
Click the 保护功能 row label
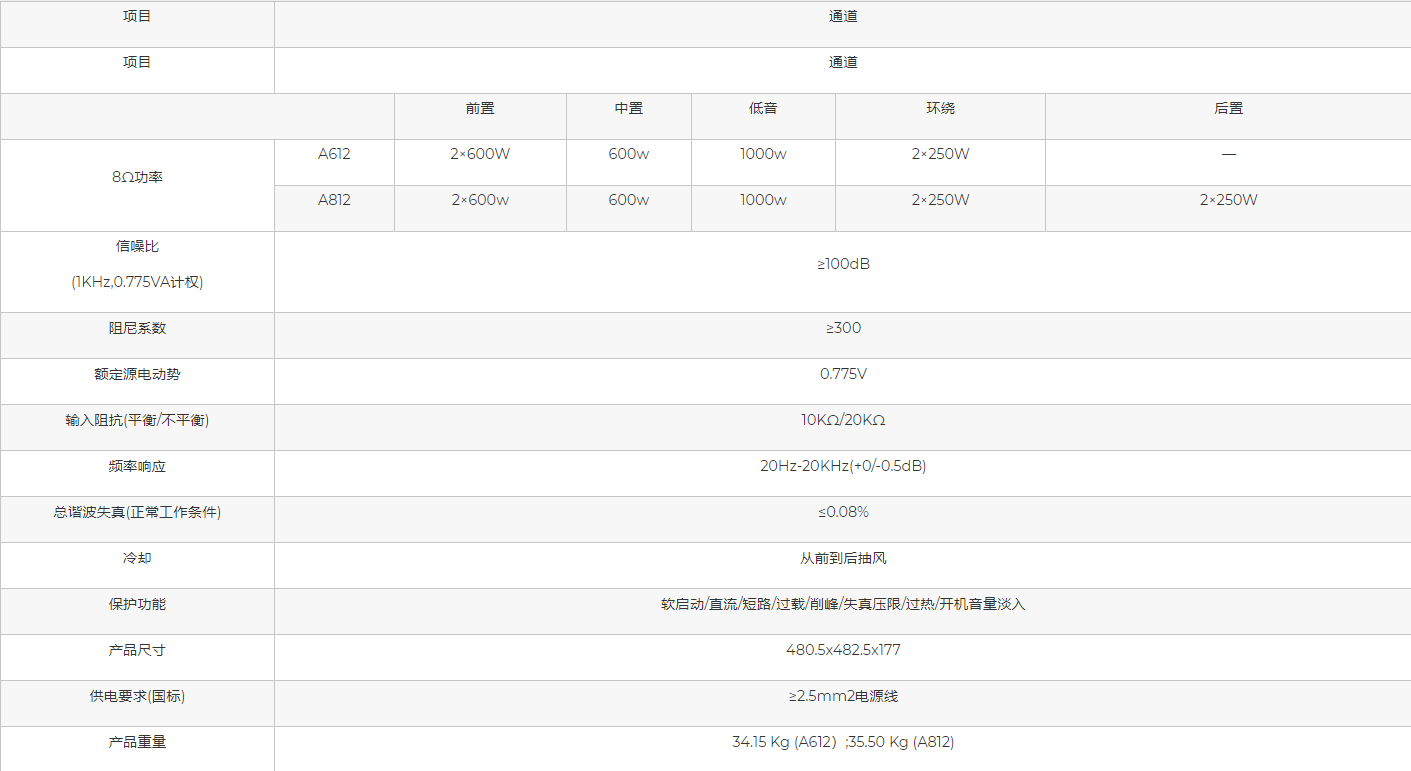pos(137,604)
